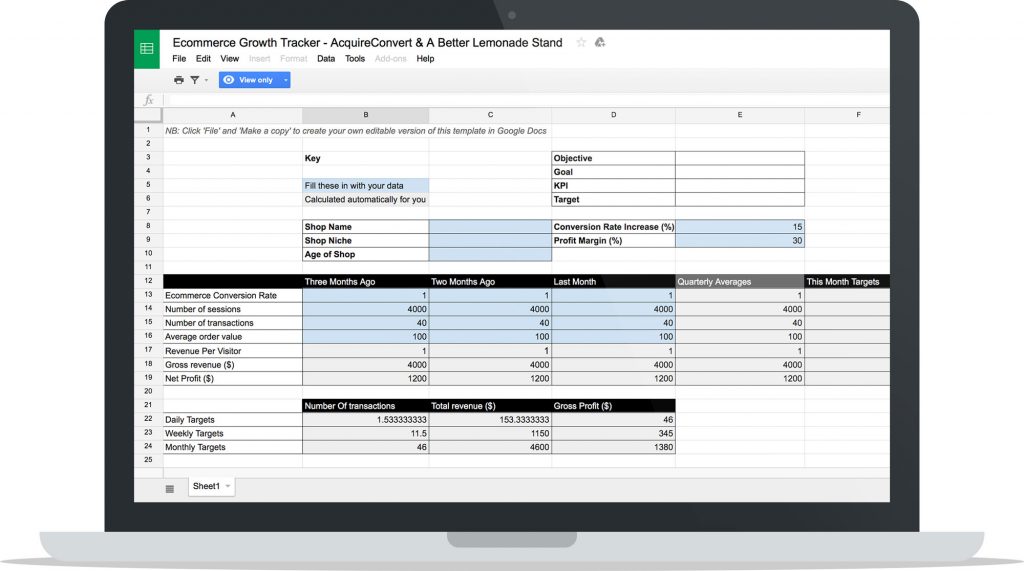This screenshot has width=1024, height=571.
Task: Select row 21 header
Action: [148, 405]
